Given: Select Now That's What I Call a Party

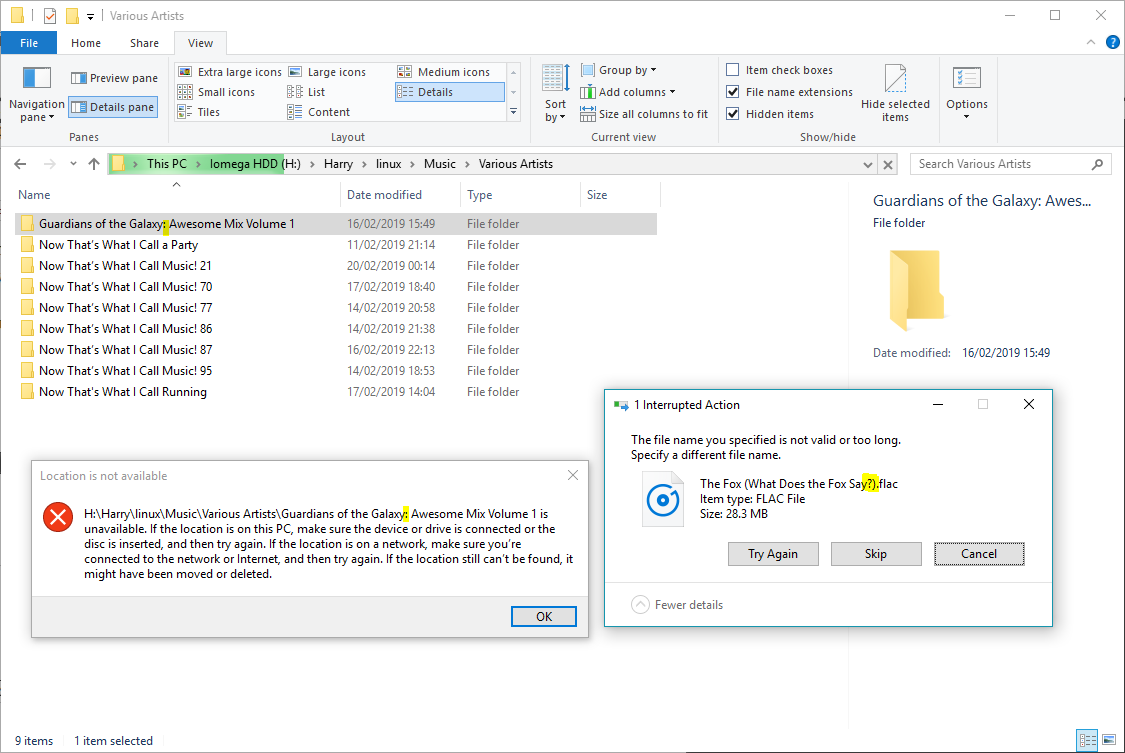Looking at the screenshot, I should pos(336,245).
